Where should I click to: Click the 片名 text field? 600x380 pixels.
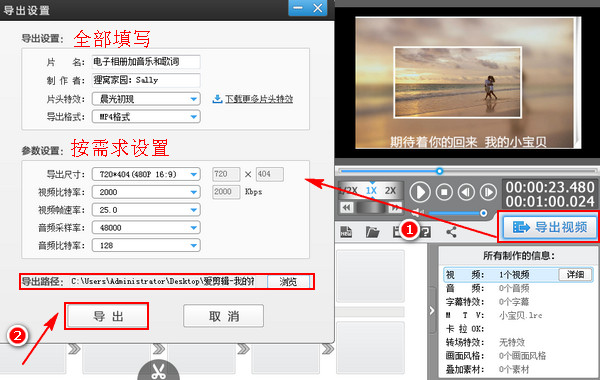146,62
